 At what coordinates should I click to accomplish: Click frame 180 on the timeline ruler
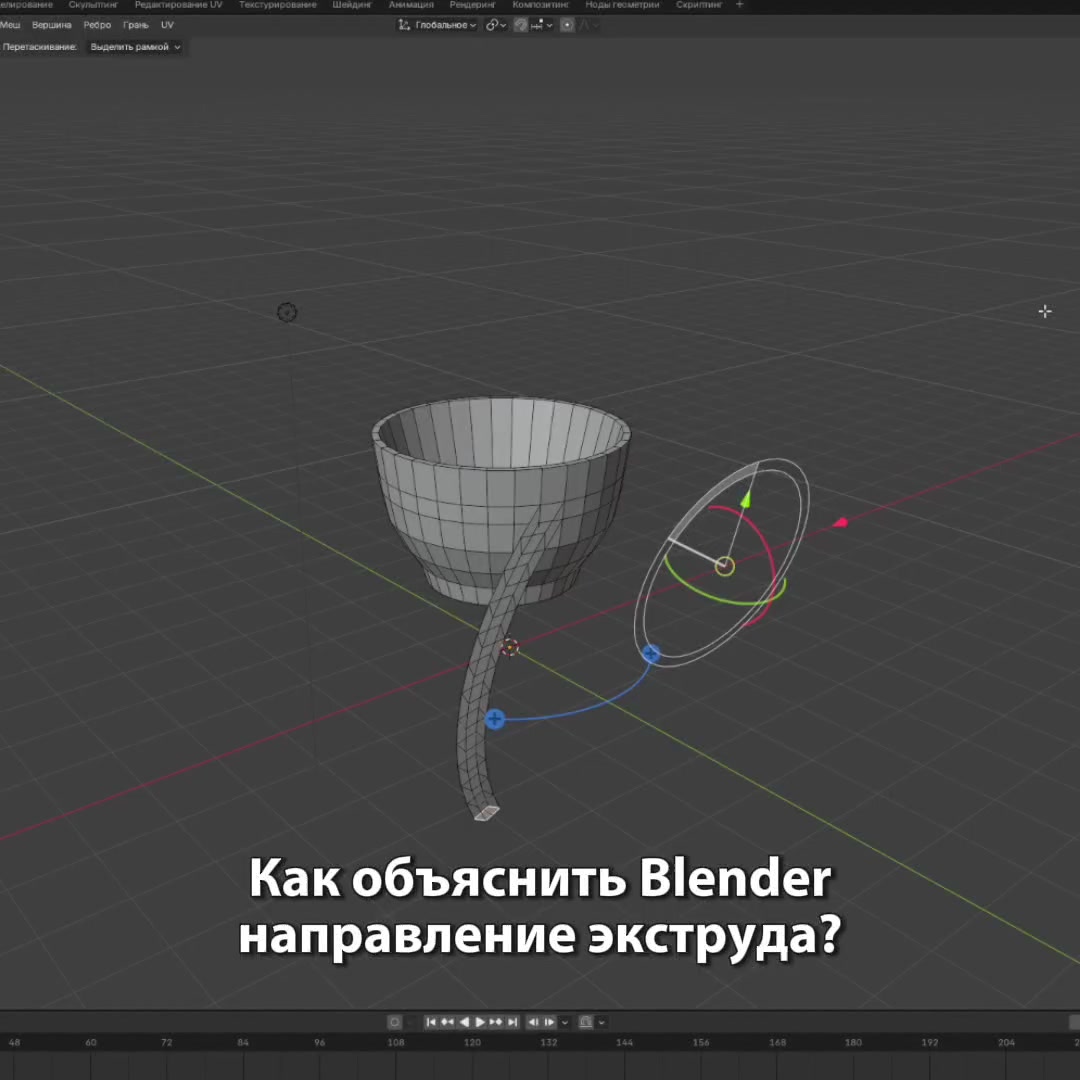pyautogui.click(x=853, y=1043)
